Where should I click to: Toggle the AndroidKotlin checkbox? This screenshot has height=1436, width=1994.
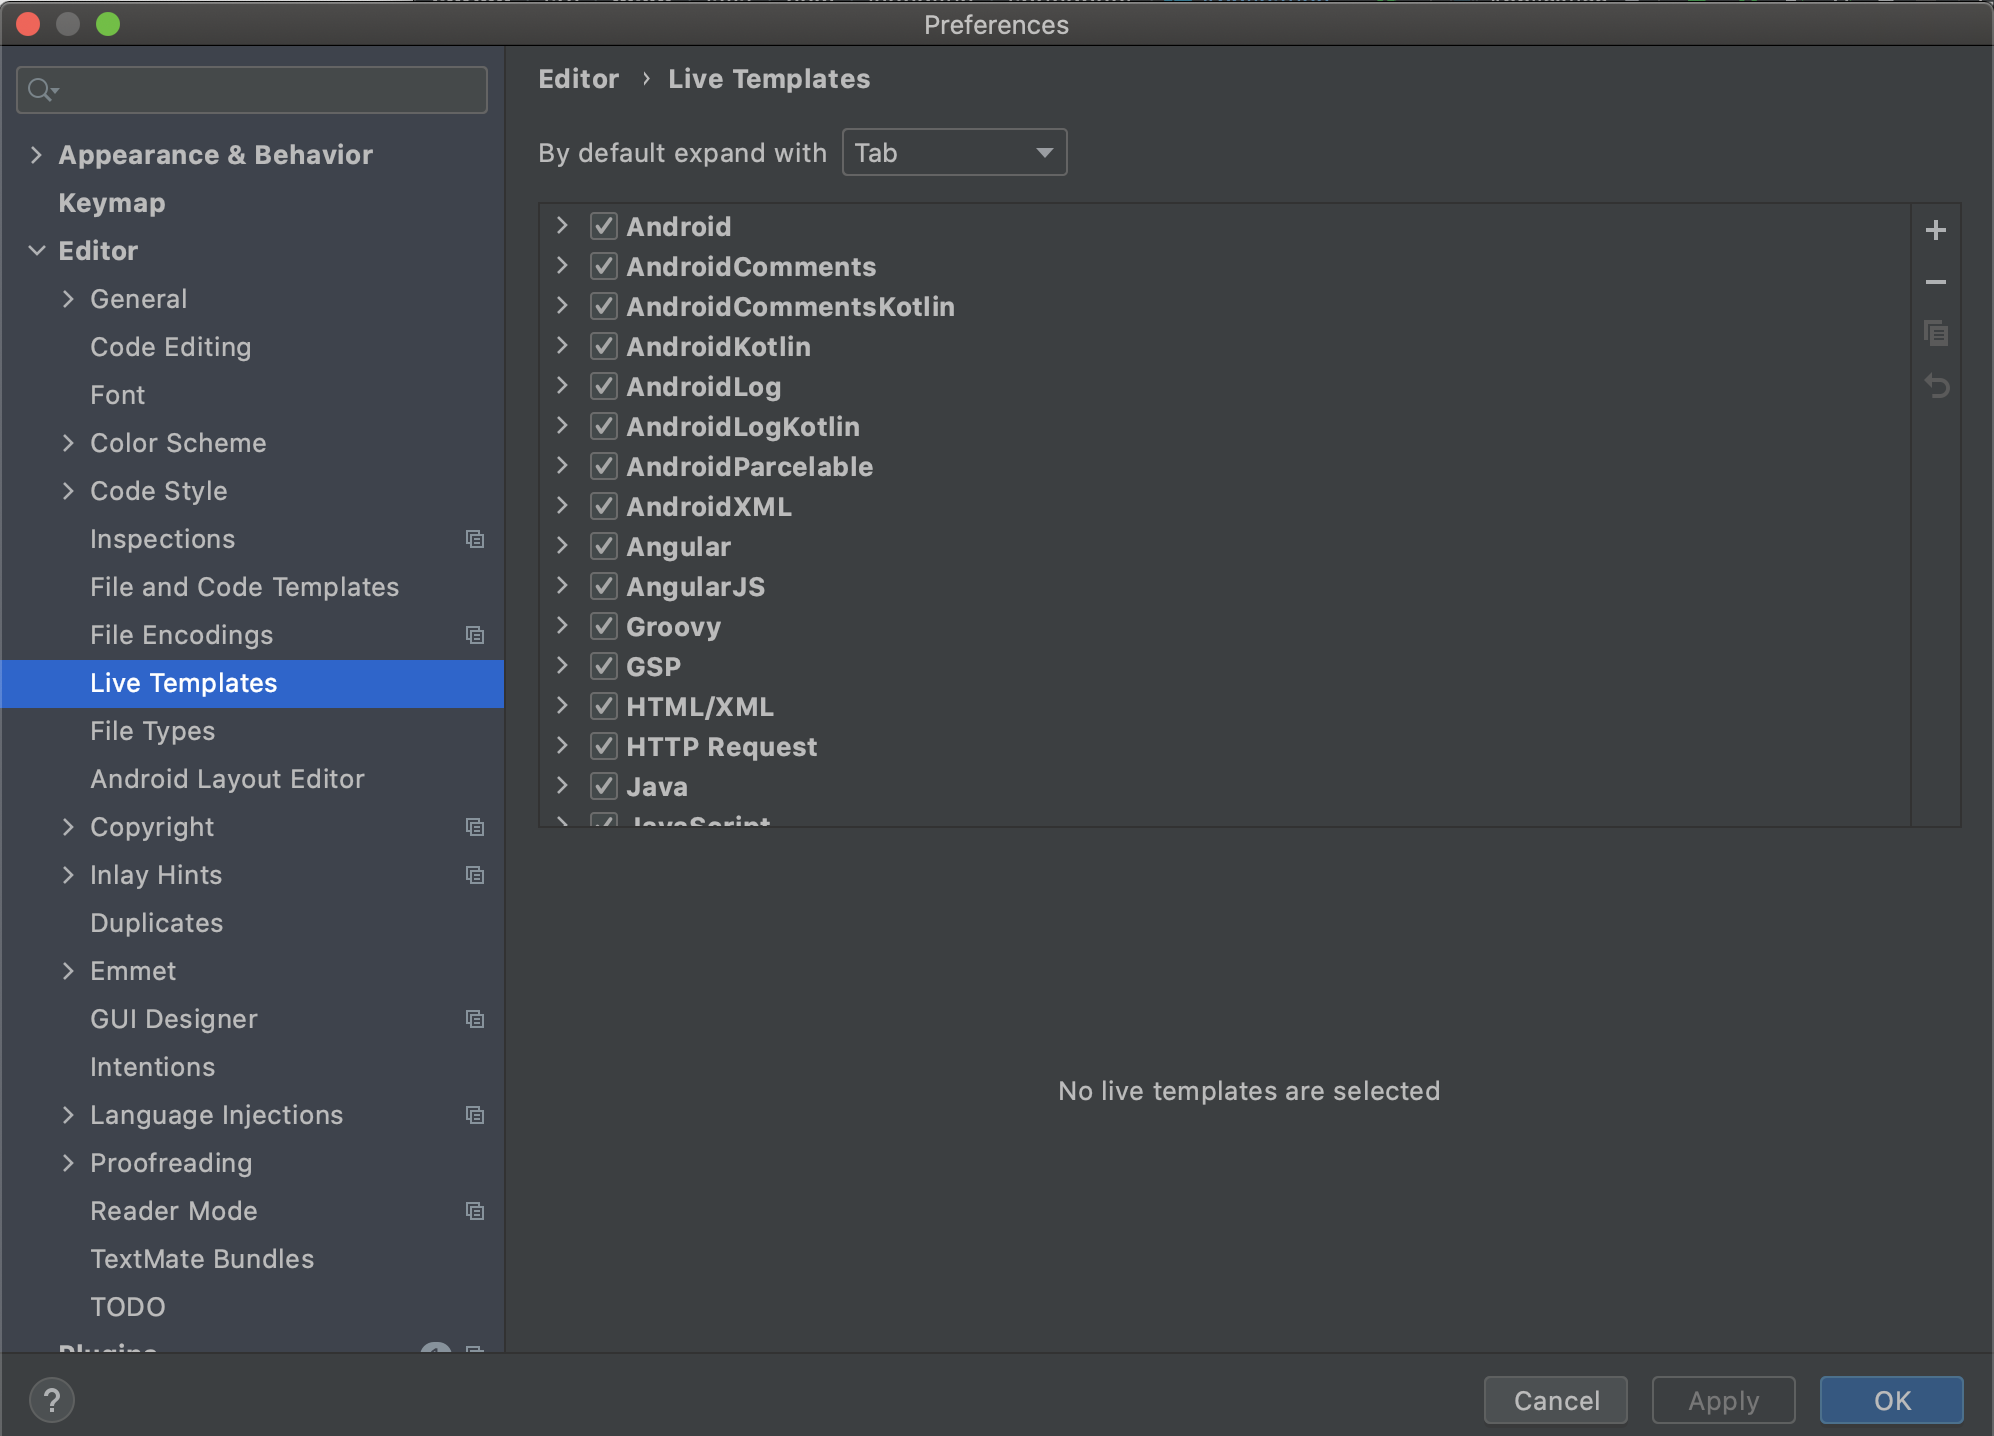(603, 346)
